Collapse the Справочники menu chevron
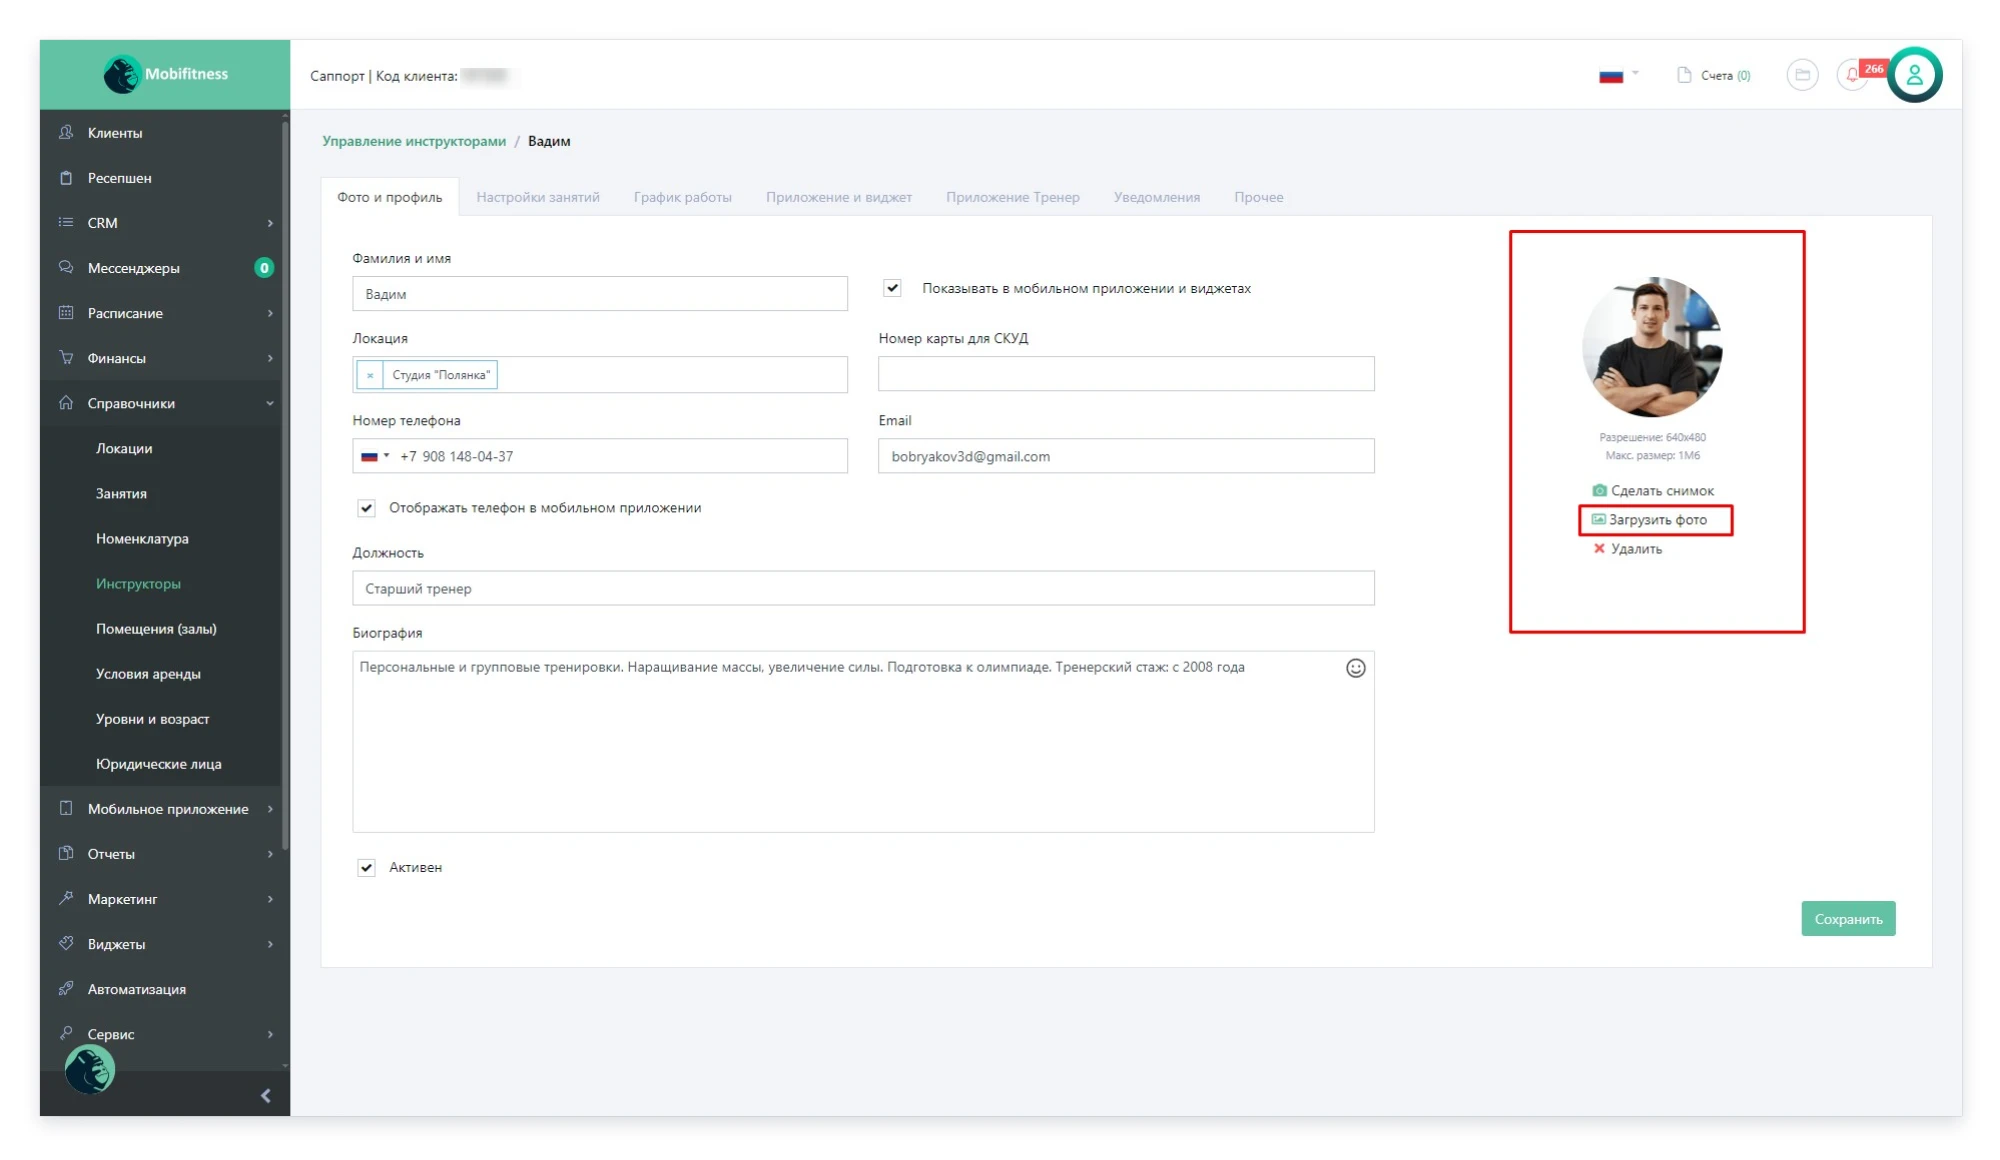This screenshot has width=2000, height=1160. (270, 403)
